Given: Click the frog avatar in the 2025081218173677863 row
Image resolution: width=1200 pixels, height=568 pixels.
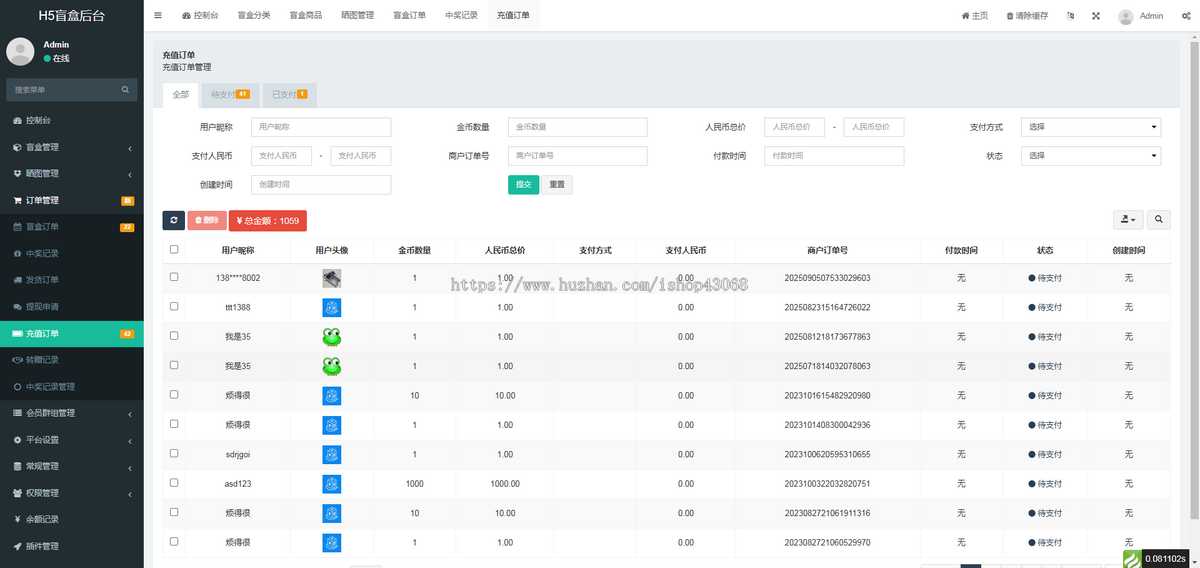Looking at the screenshot, I should point(331,337).
